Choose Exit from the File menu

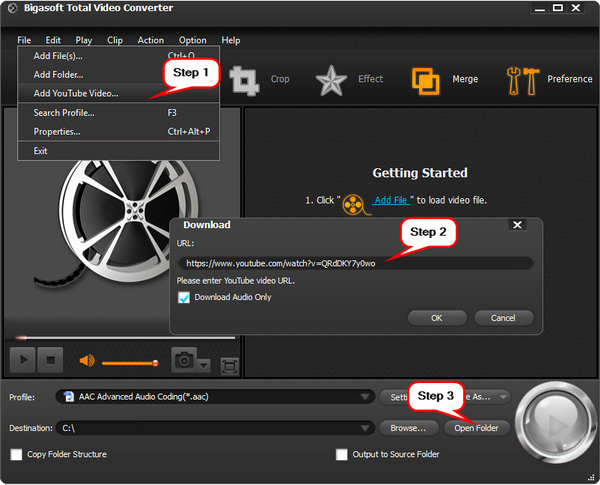pos(119,151)
